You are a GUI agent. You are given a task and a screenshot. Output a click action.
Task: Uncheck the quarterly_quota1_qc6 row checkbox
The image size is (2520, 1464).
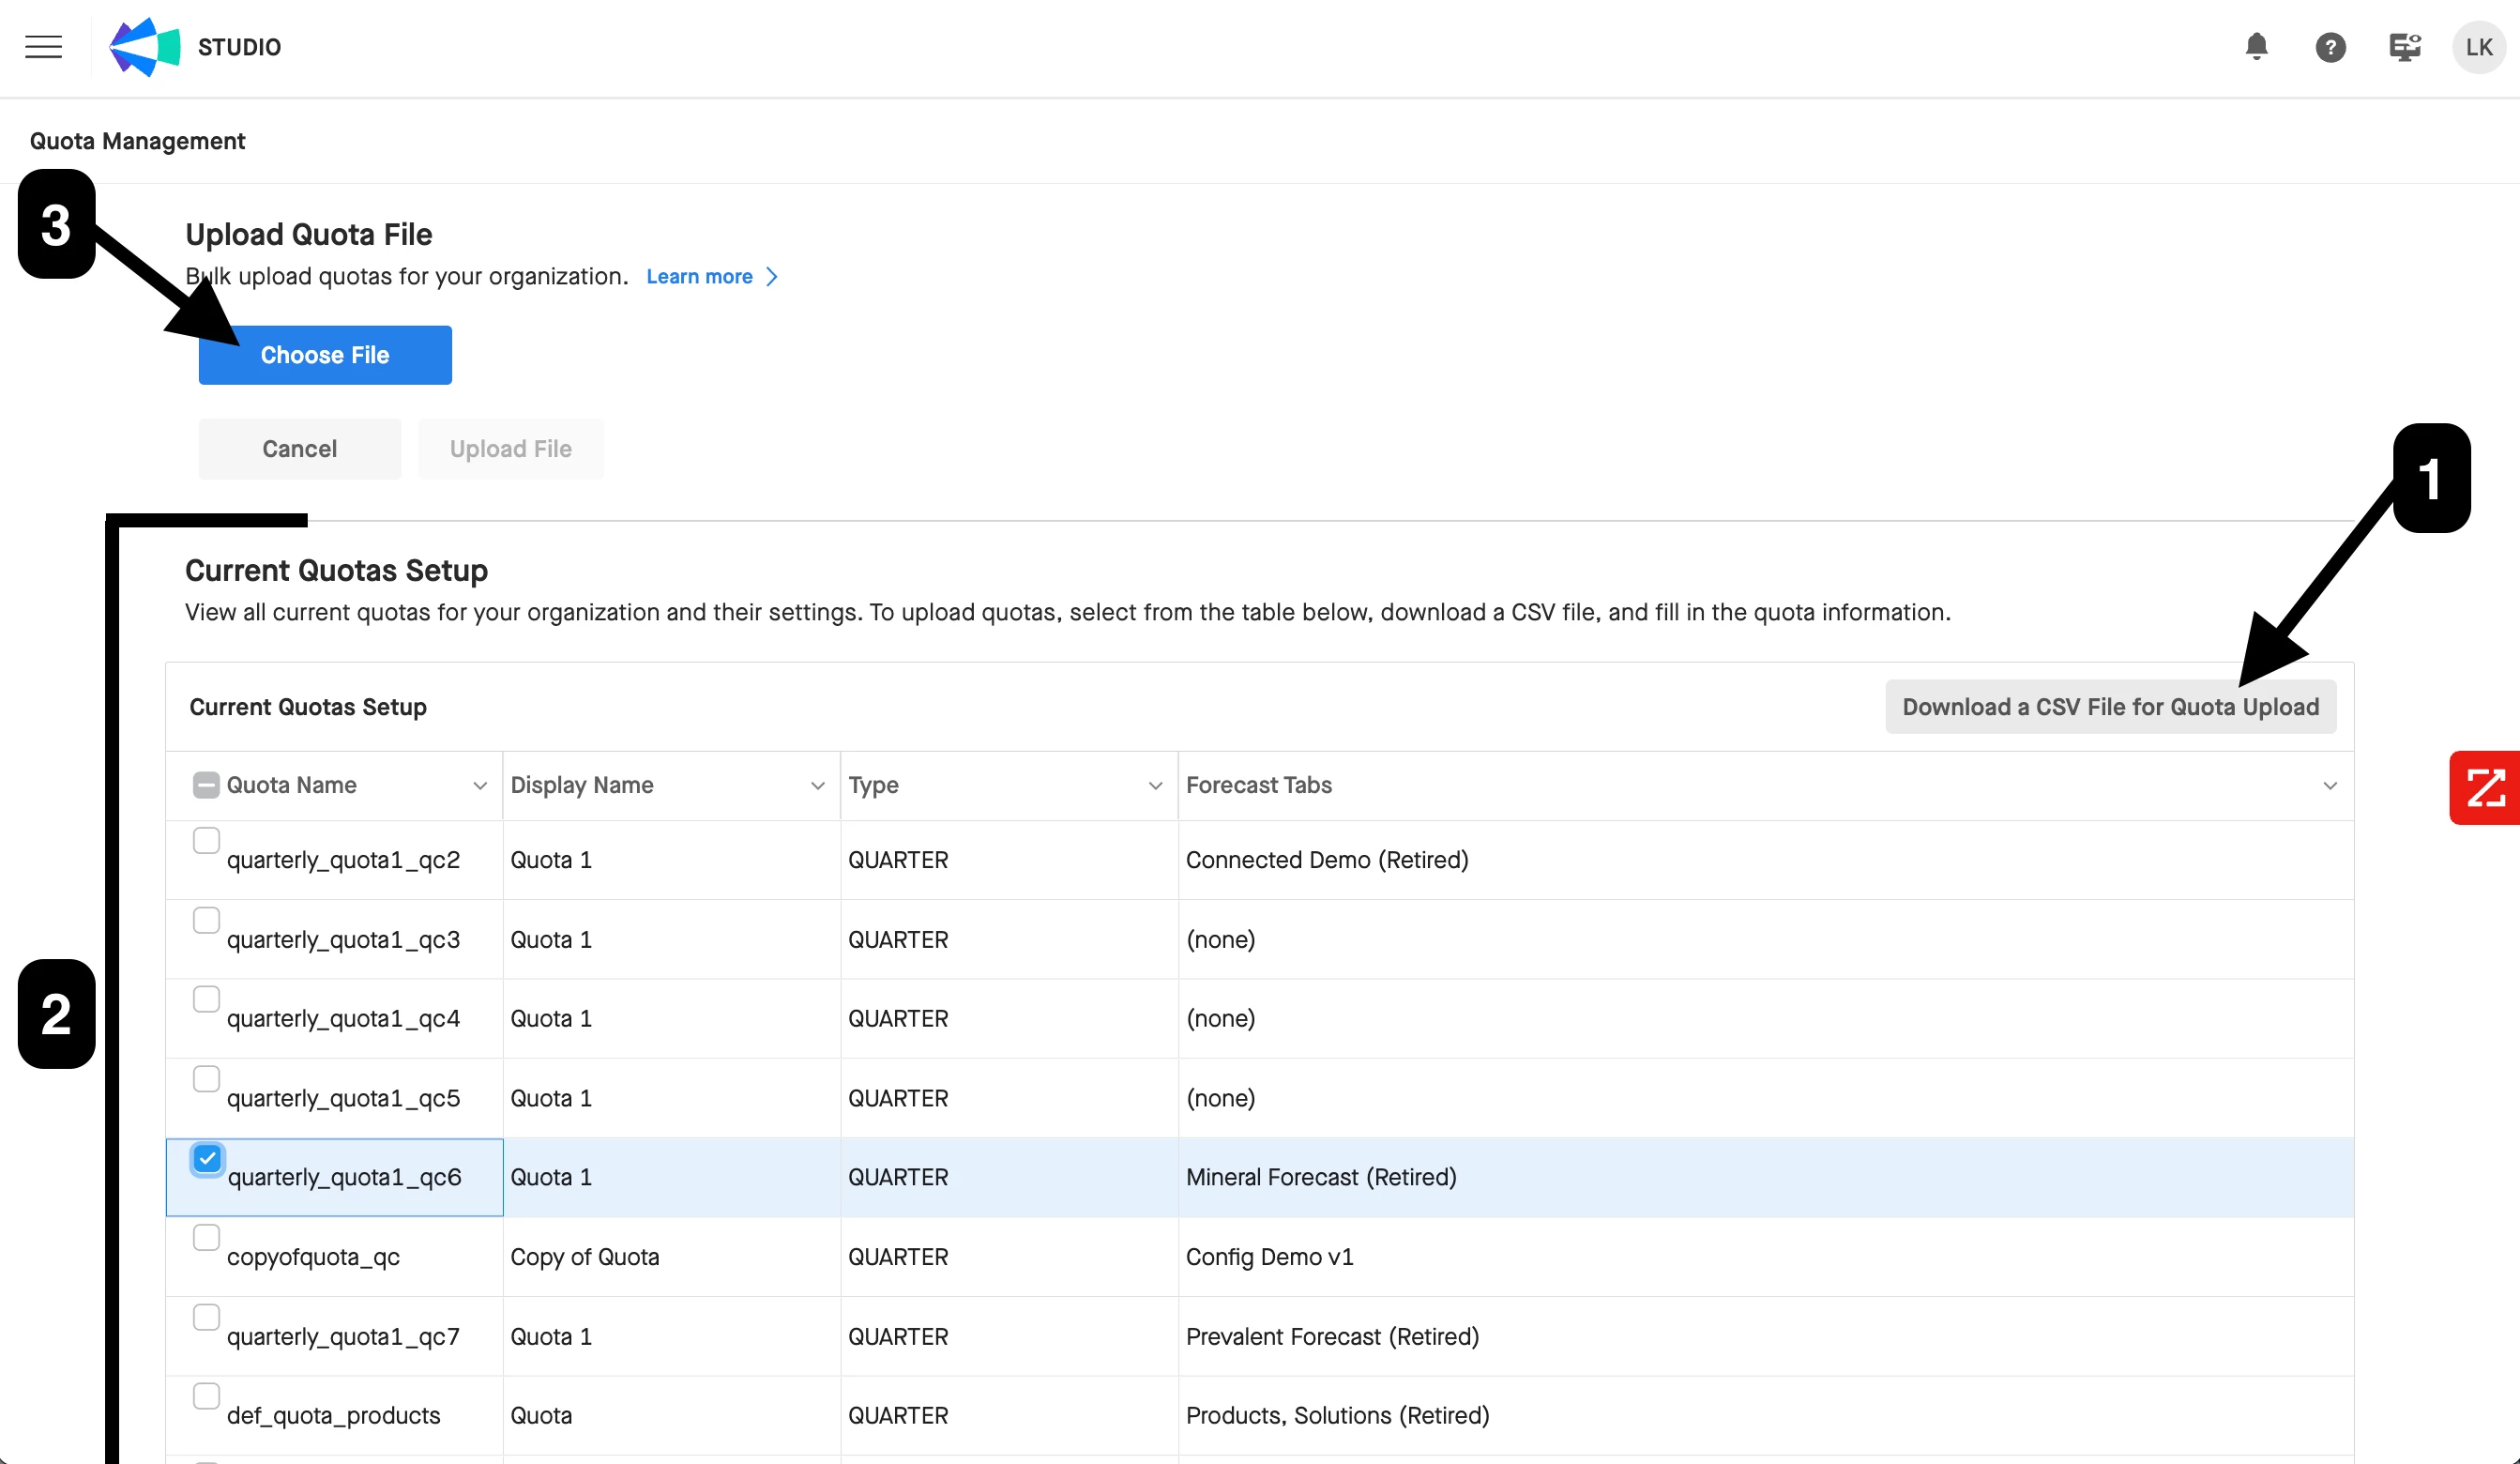207,1159
